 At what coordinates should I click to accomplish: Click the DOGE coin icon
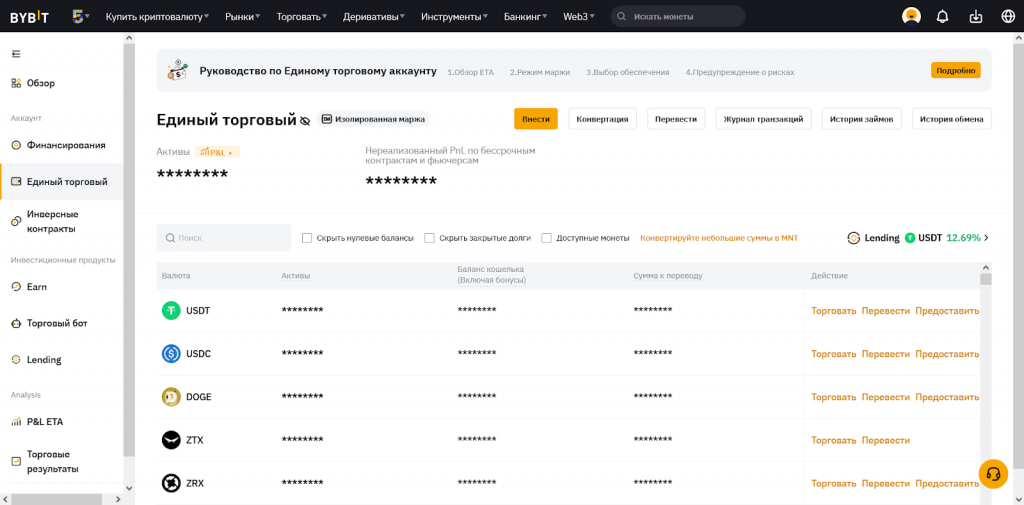pos(171,397)
